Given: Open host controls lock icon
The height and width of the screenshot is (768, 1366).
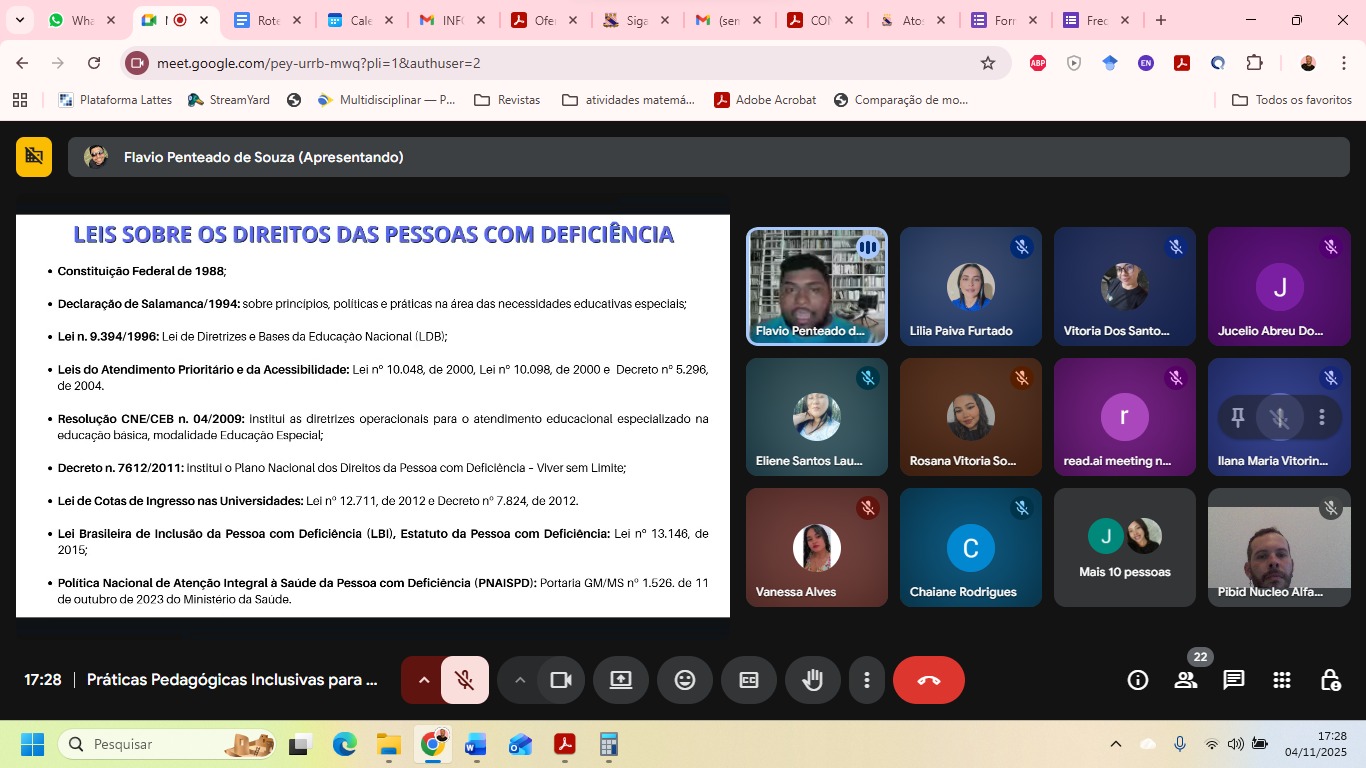Looking at the screenshot, I should tap(1330, 680).
